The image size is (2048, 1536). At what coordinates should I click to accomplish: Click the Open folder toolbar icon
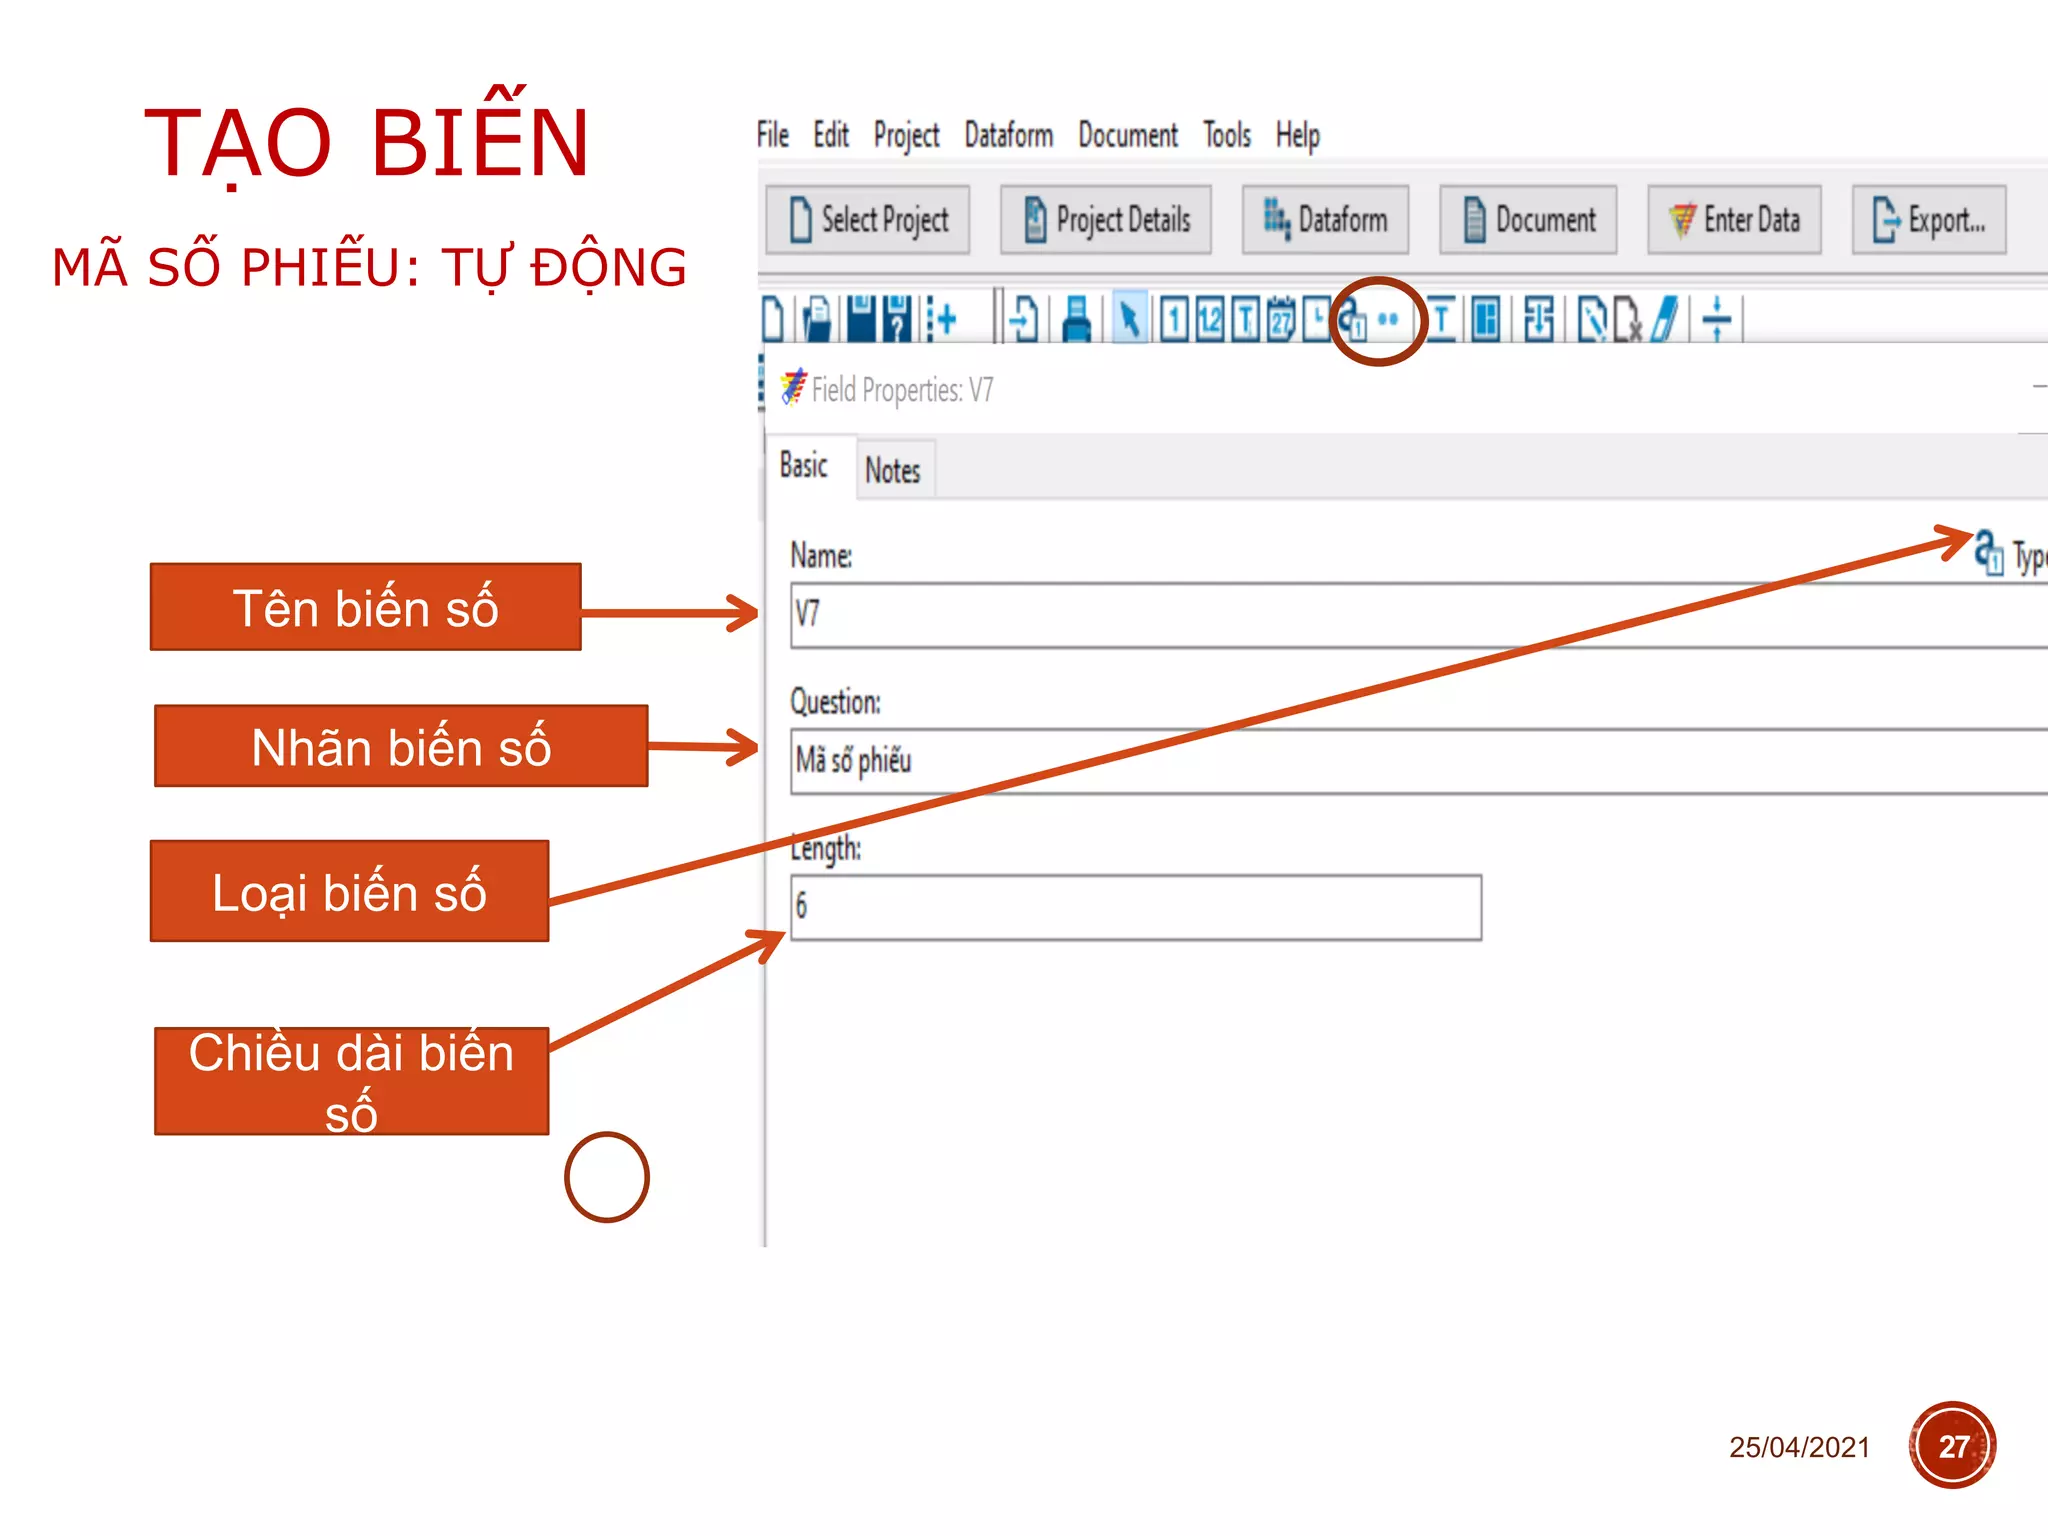click(818, 320)
